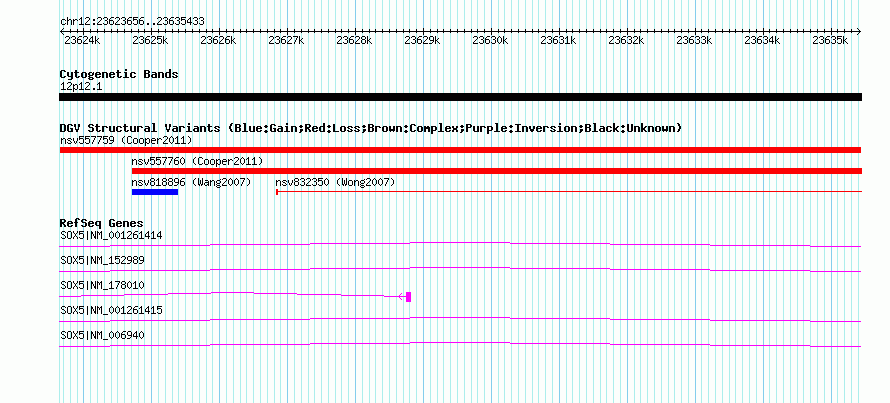Click the 23627k ruler tick label
890x403 pixels.
(287, 40)
